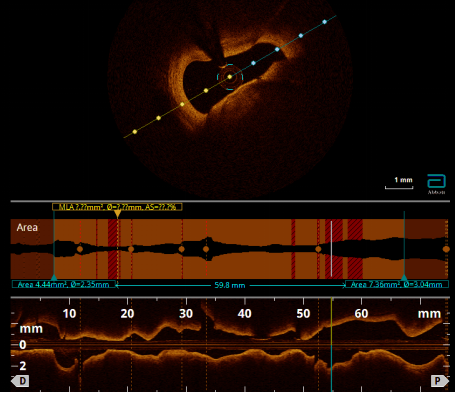Click the Abbott logo icon

click(x=436, y=182)
